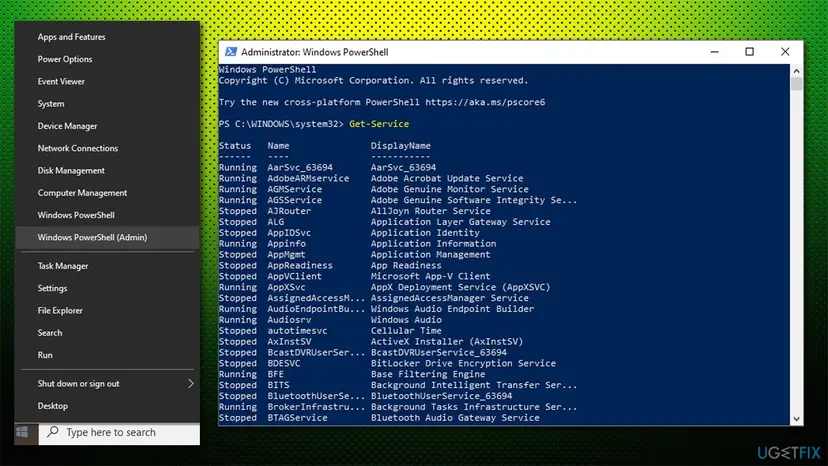Image resolution: width=828 pixels, height=466 pixels.
Task: Click the BTAGService name
Action: pyautogui.click(x=297, y=417)
